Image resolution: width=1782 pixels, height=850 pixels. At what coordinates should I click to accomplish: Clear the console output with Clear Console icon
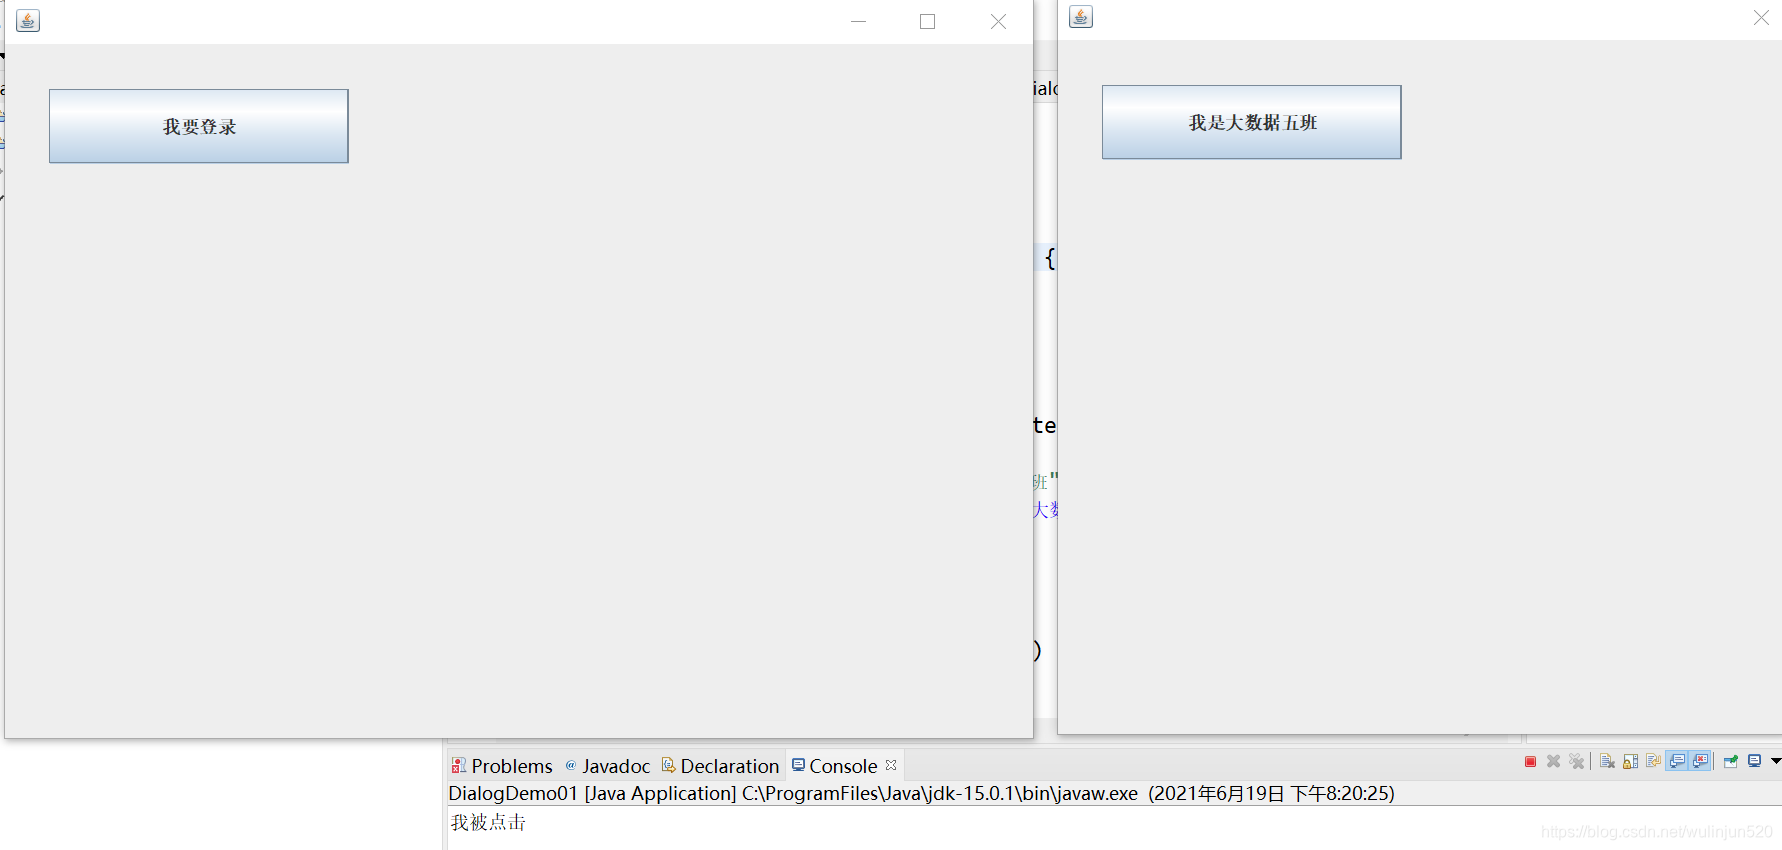coord(1607,761)
